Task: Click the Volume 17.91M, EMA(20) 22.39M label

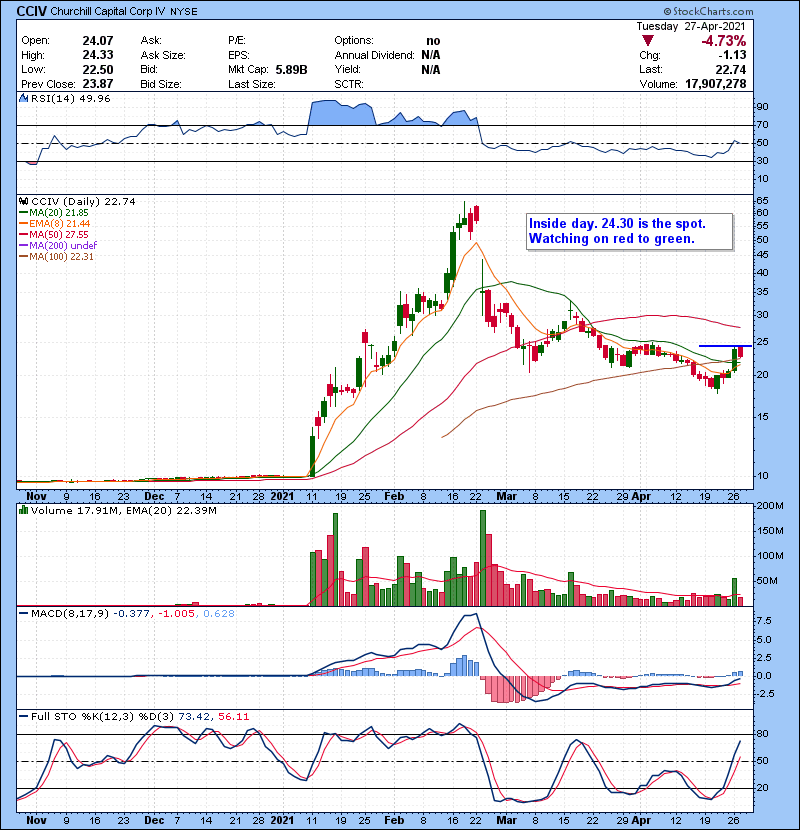Action: tap(123, 510)
